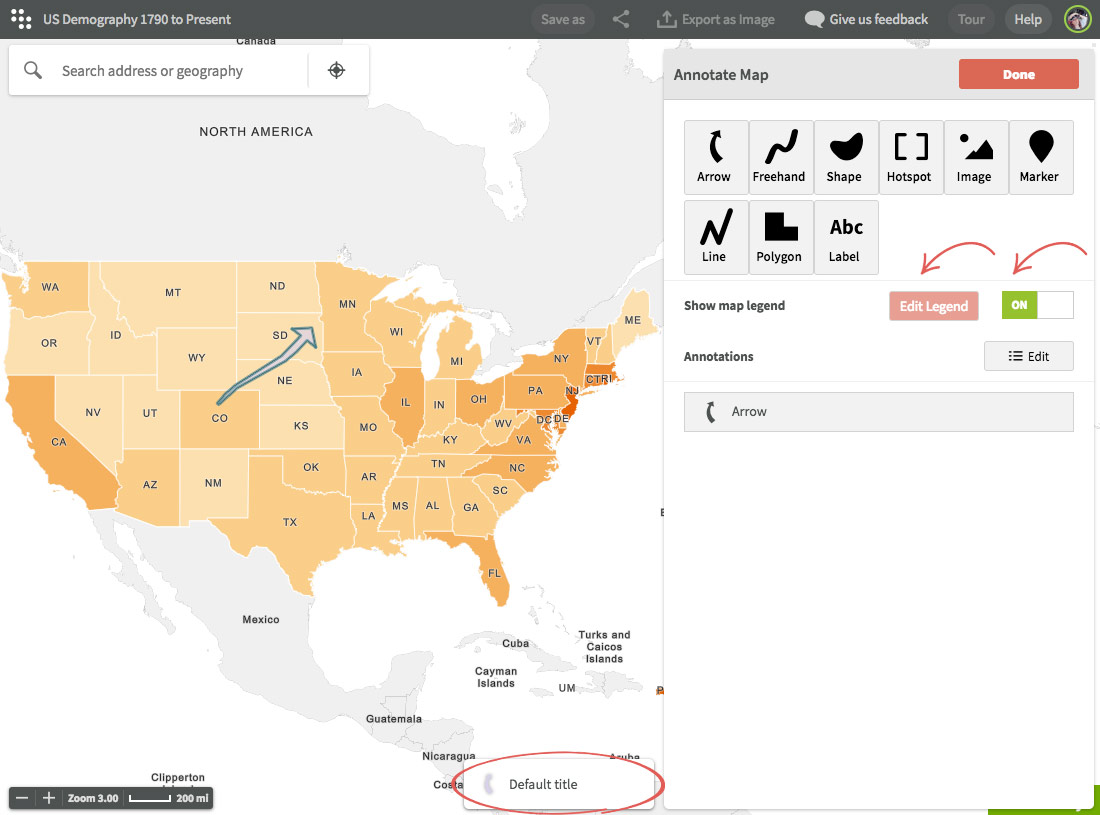Click the CO state label
1100x815 pixels.
220,418
